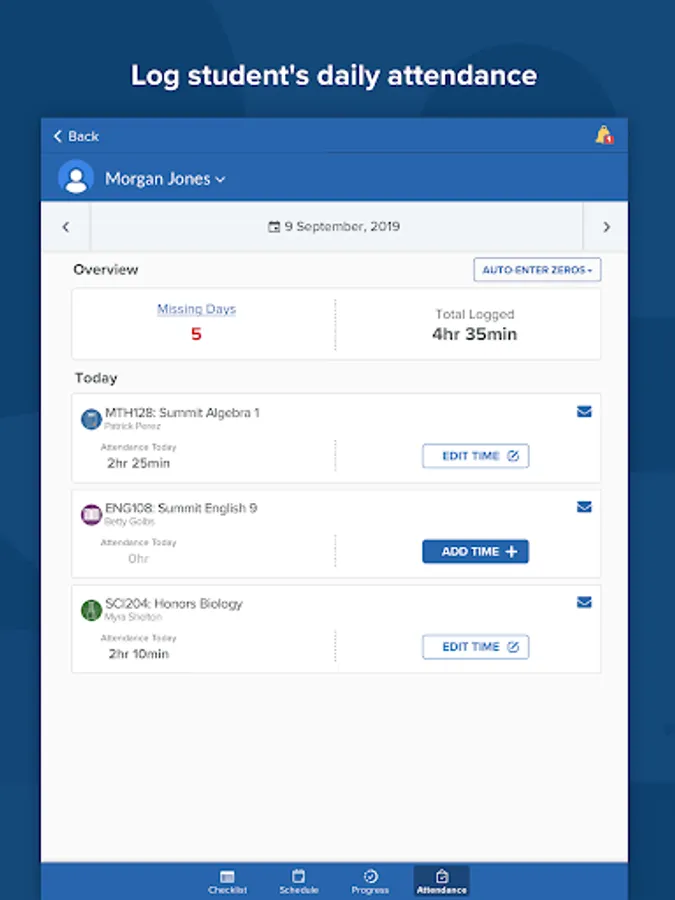The height and width of the screenshot is (900, 675).
Task: Open notifications bell icon
Action: (604, 135)
